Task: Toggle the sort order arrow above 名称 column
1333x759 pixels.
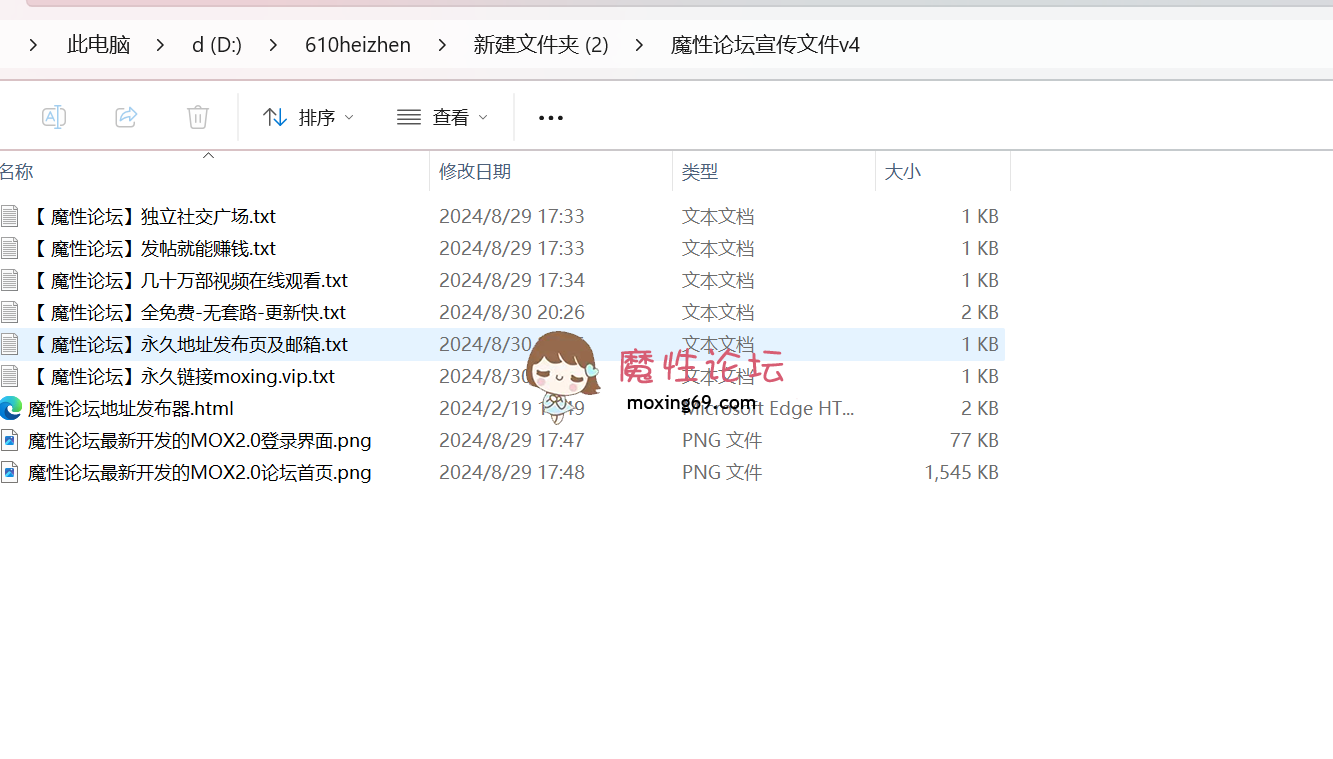Action: [x=208, y=156]
